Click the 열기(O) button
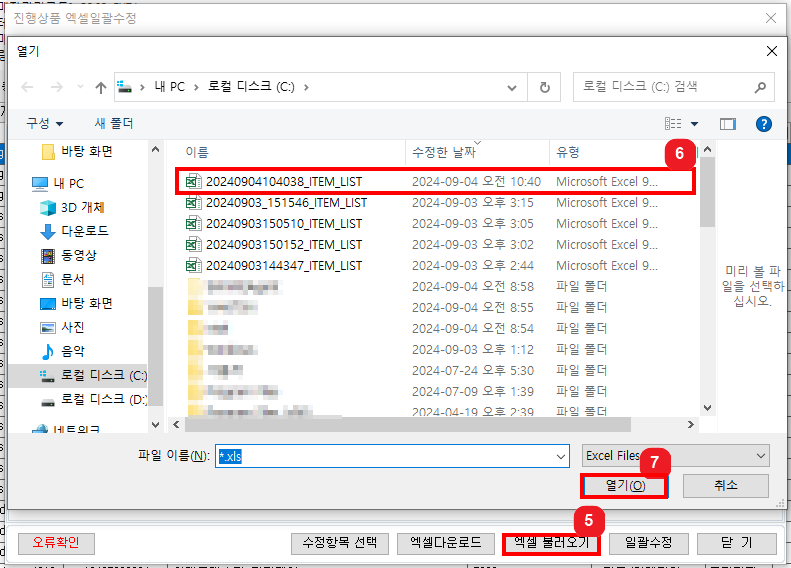791x568 pixels. click(625, 486)
